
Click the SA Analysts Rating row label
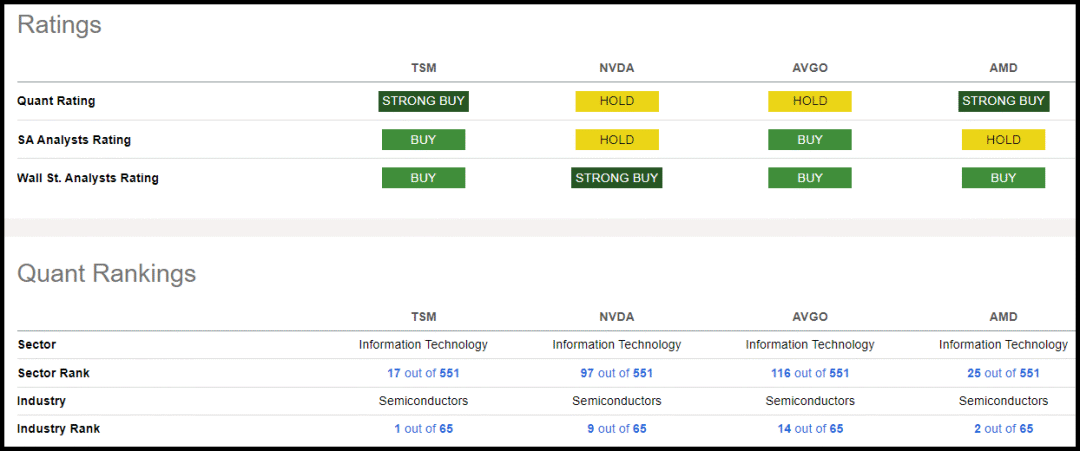click(74, 140)
